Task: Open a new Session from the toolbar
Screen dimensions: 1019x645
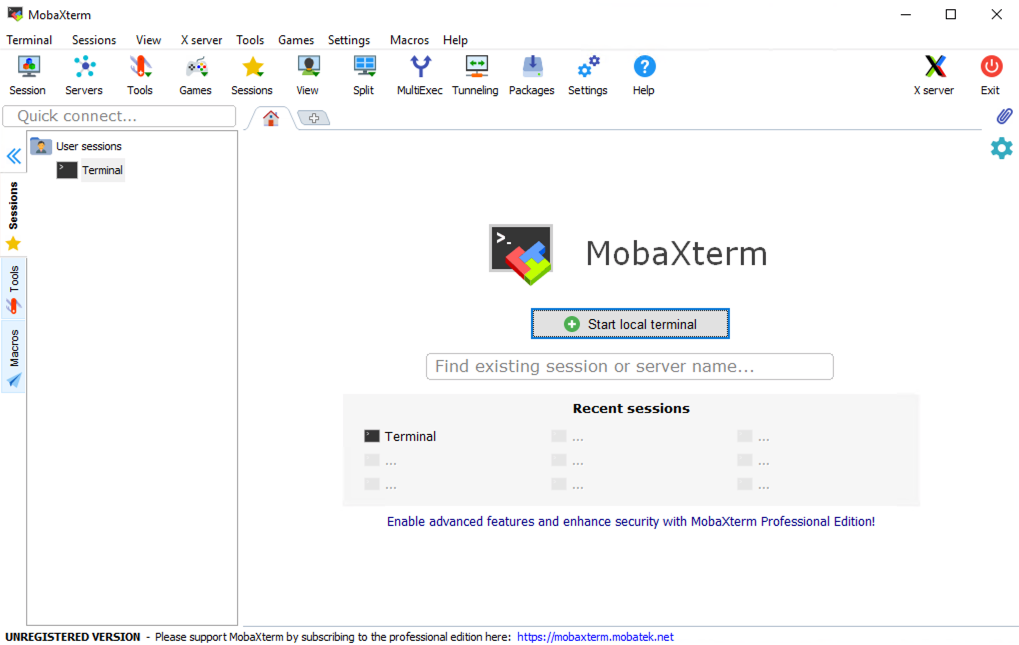Action: [x=27, y=70]
